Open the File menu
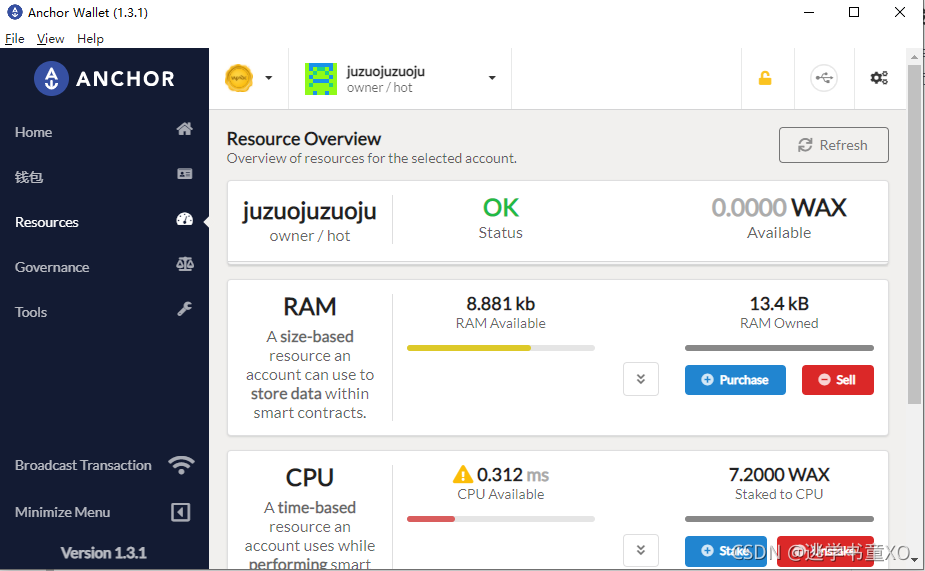Viewport: 925px width, 571px height. [15, 39]
